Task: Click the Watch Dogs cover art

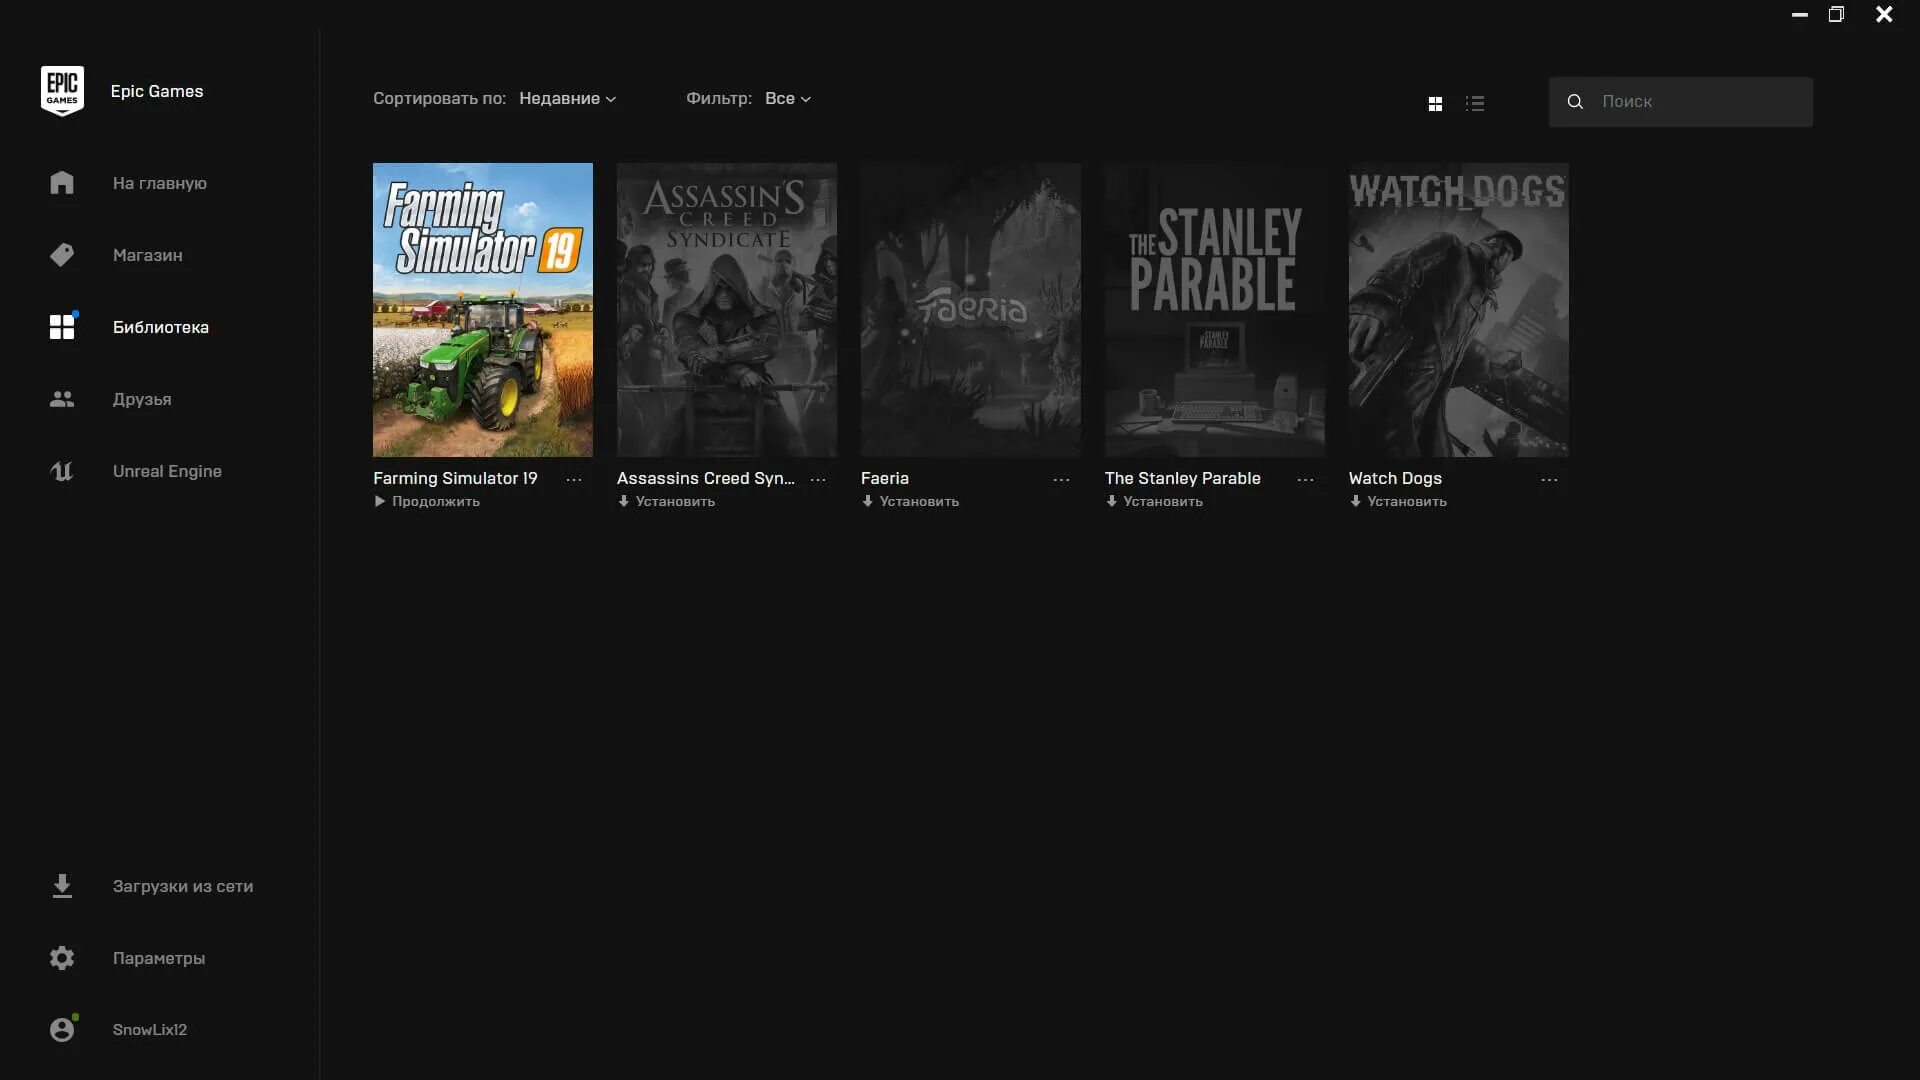Action: [x=1459, y=310]
